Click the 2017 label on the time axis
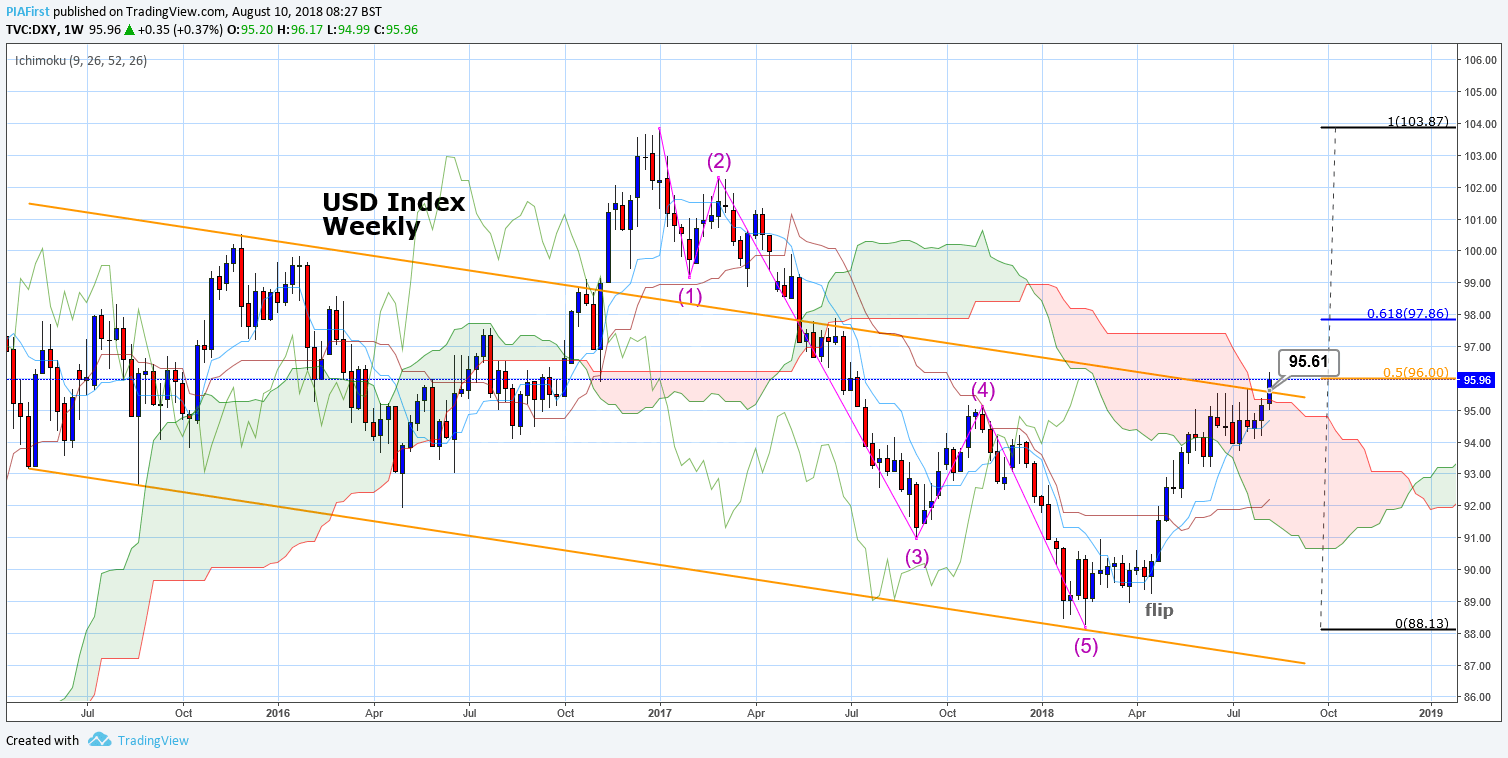The height and width of the screenshot is (758, 1508). coord(660,713)
